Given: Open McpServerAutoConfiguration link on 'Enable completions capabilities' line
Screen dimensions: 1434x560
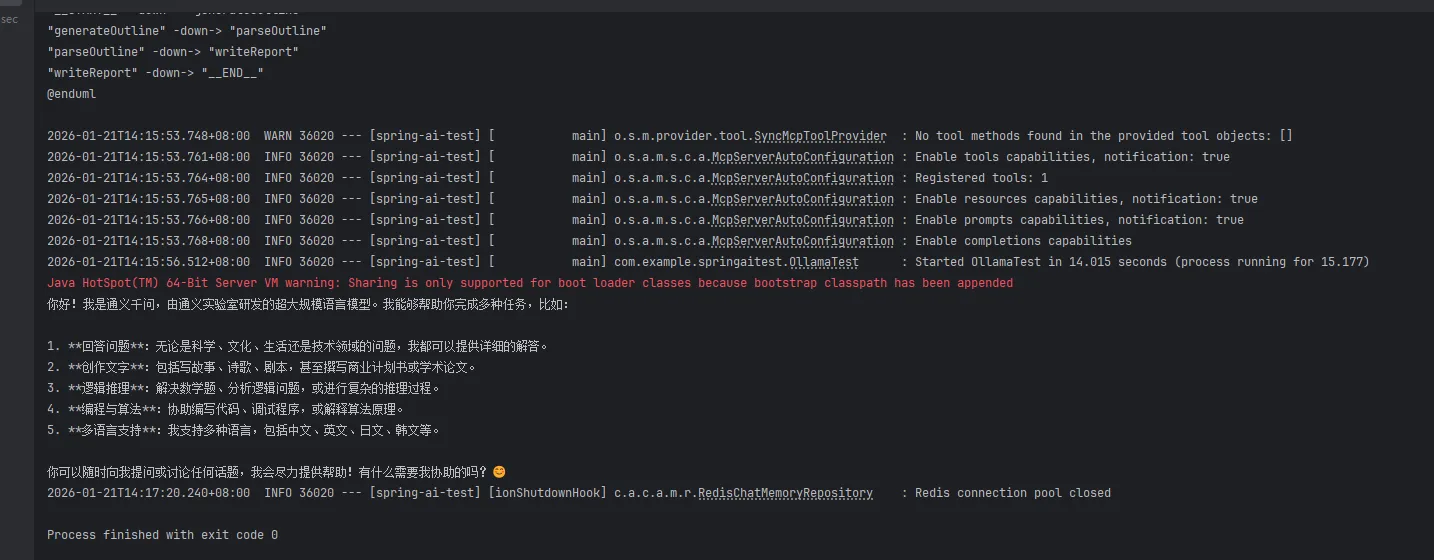Looking at the screenshot, I should (802, 241).
